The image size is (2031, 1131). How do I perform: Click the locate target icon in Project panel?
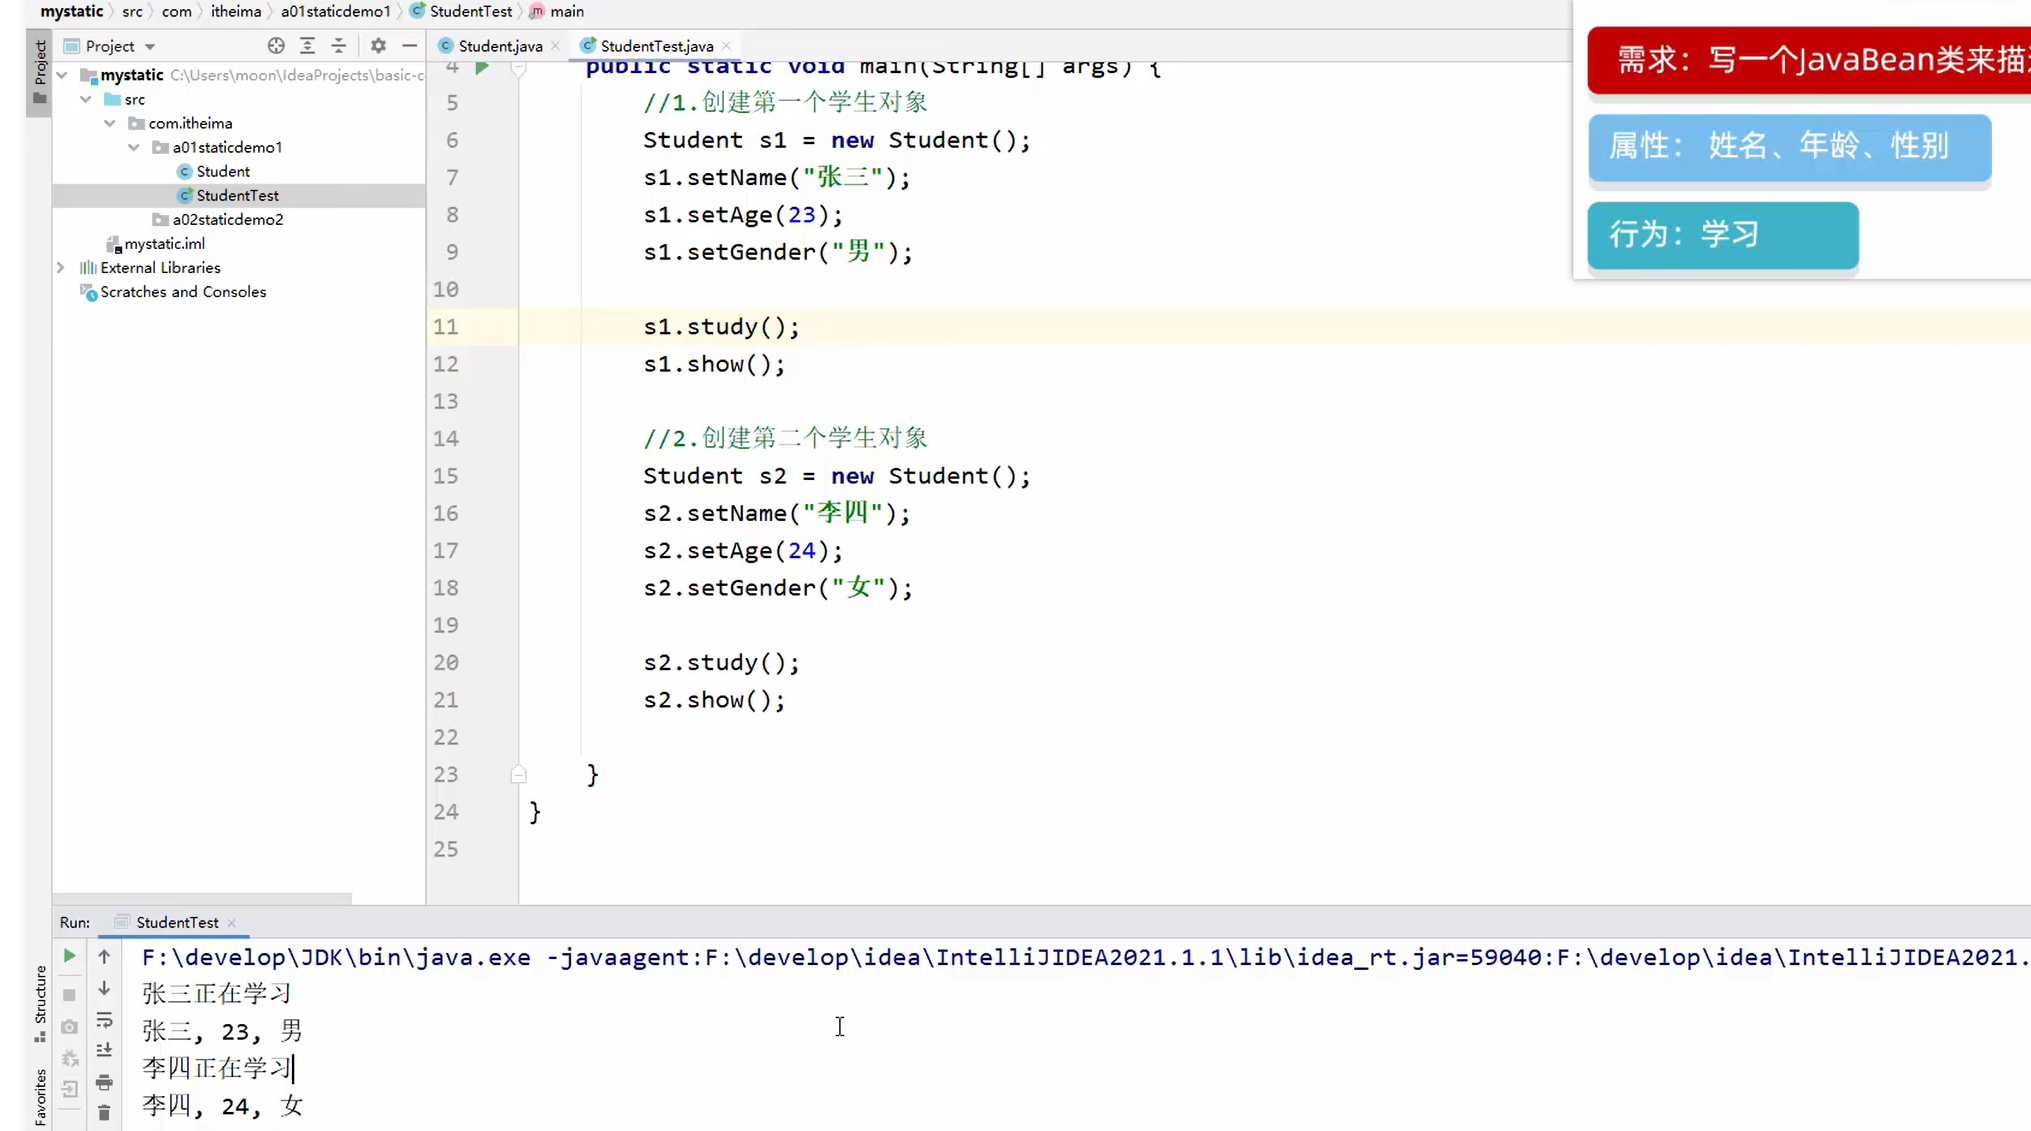tap(276, 46)
